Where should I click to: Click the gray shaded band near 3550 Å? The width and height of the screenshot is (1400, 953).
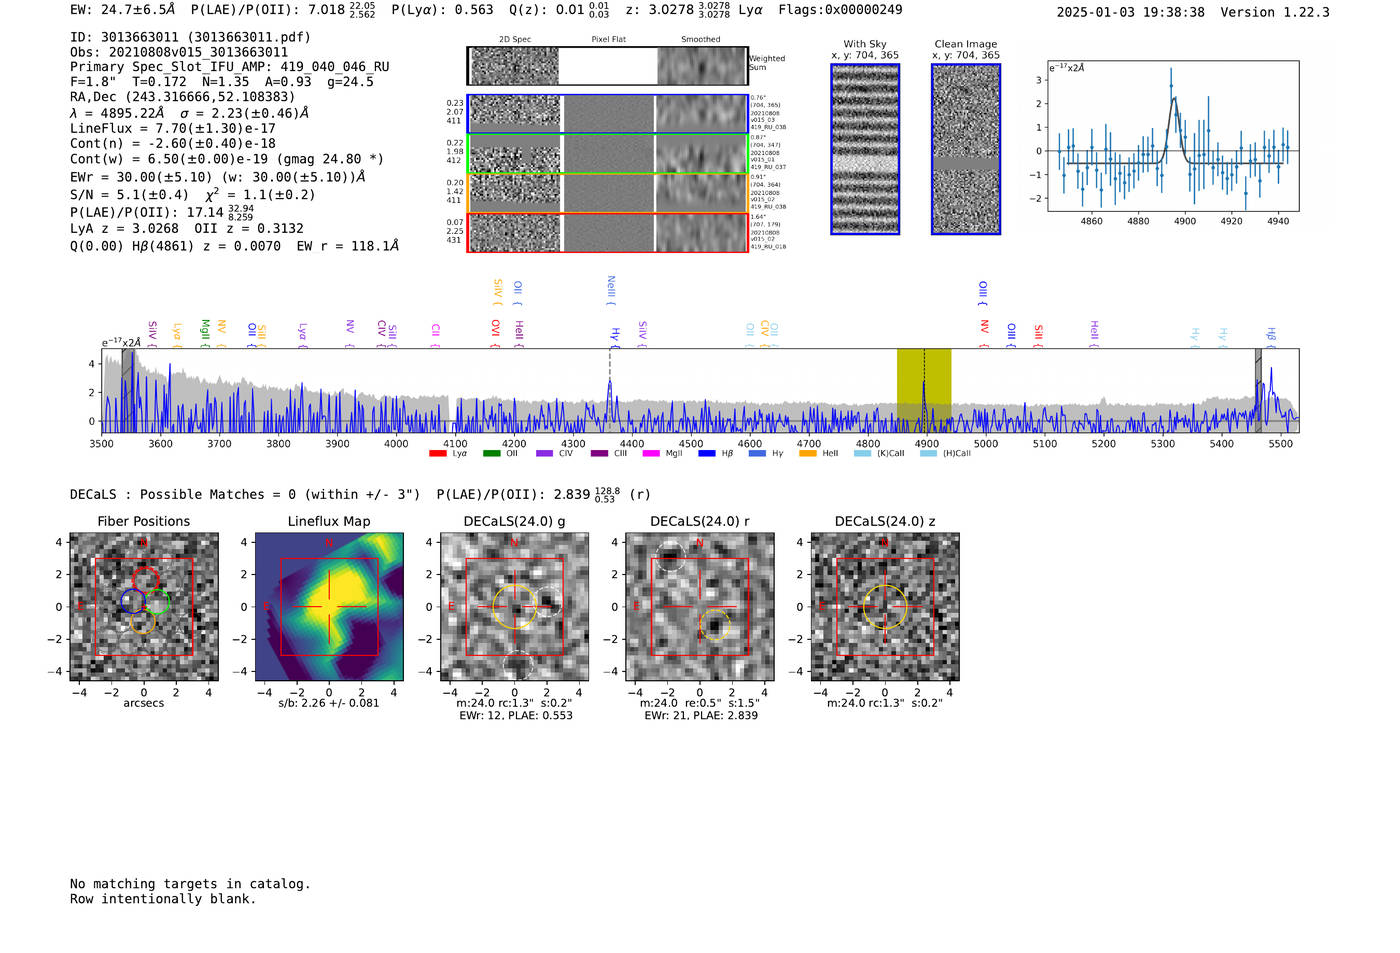pyautogui.click(x=128, y=390)
